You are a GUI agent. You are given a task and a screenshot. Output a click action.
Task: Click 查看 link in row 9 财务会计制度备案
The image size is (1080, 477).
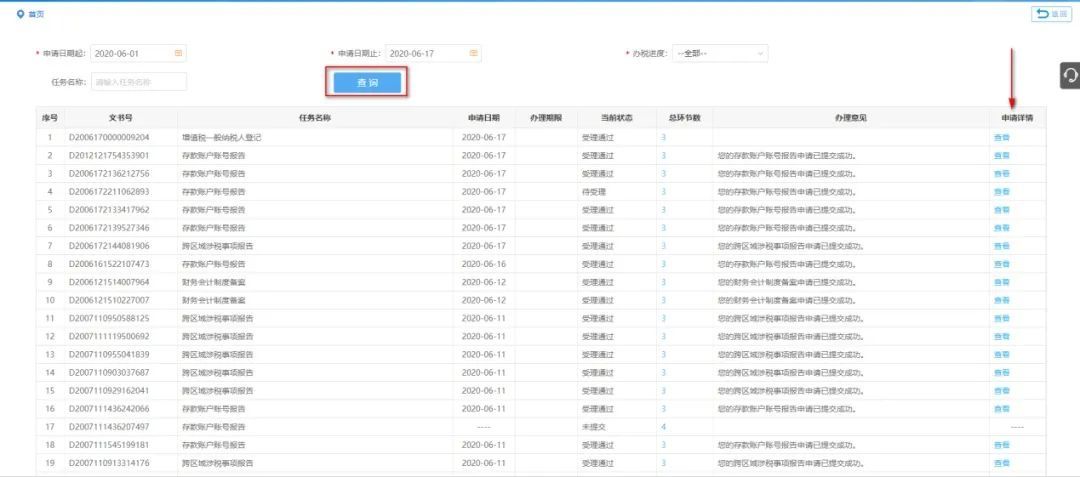1001,282
